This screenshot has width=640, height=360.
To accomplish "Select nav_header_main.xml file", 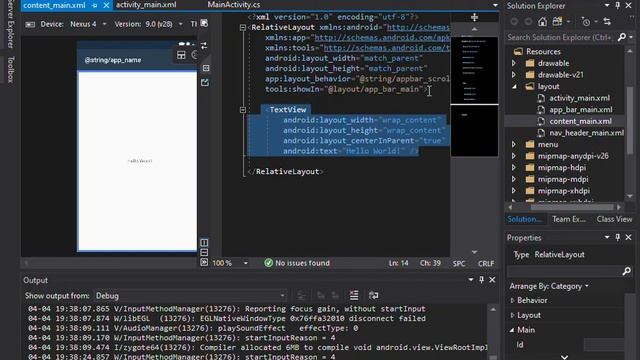I will point(586,133).
